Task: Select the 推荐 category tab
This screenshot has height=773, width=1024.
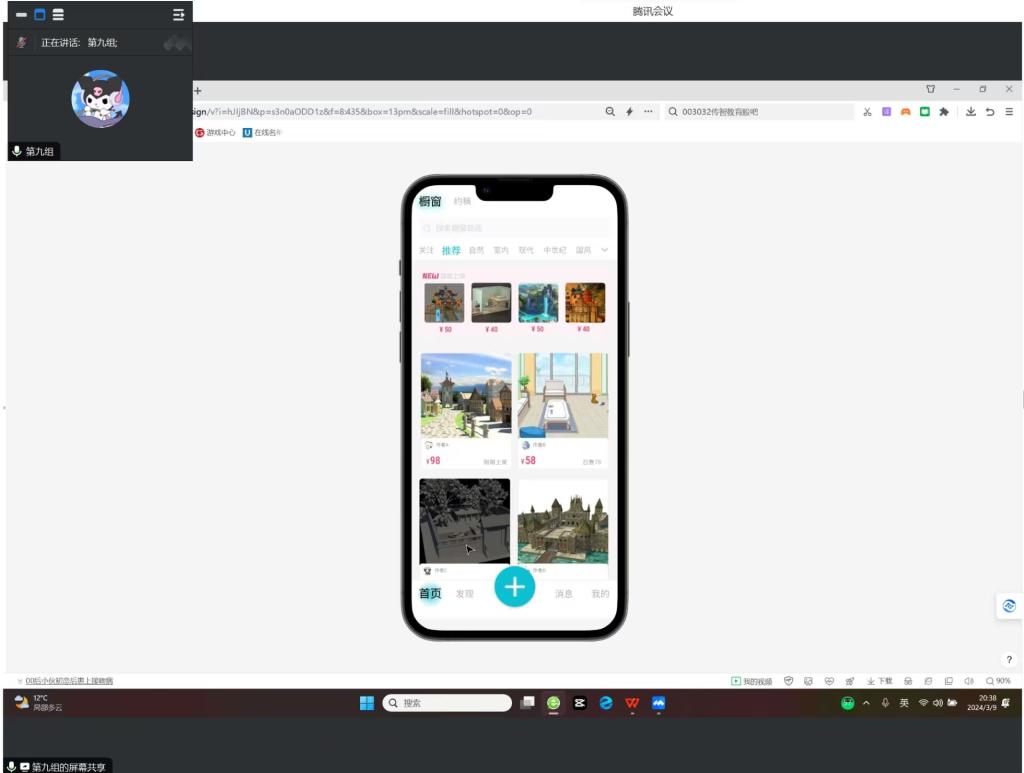Action: click(451, 250)
